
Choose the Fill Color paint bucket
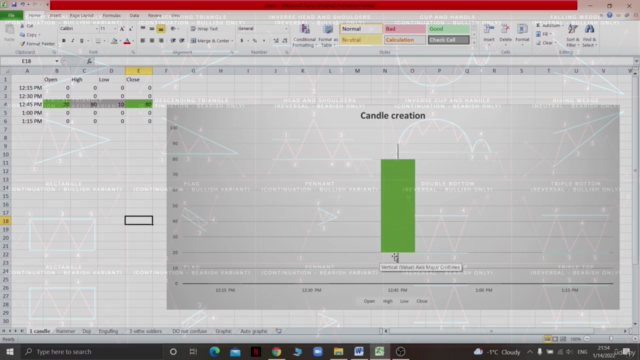pos(114,41)
